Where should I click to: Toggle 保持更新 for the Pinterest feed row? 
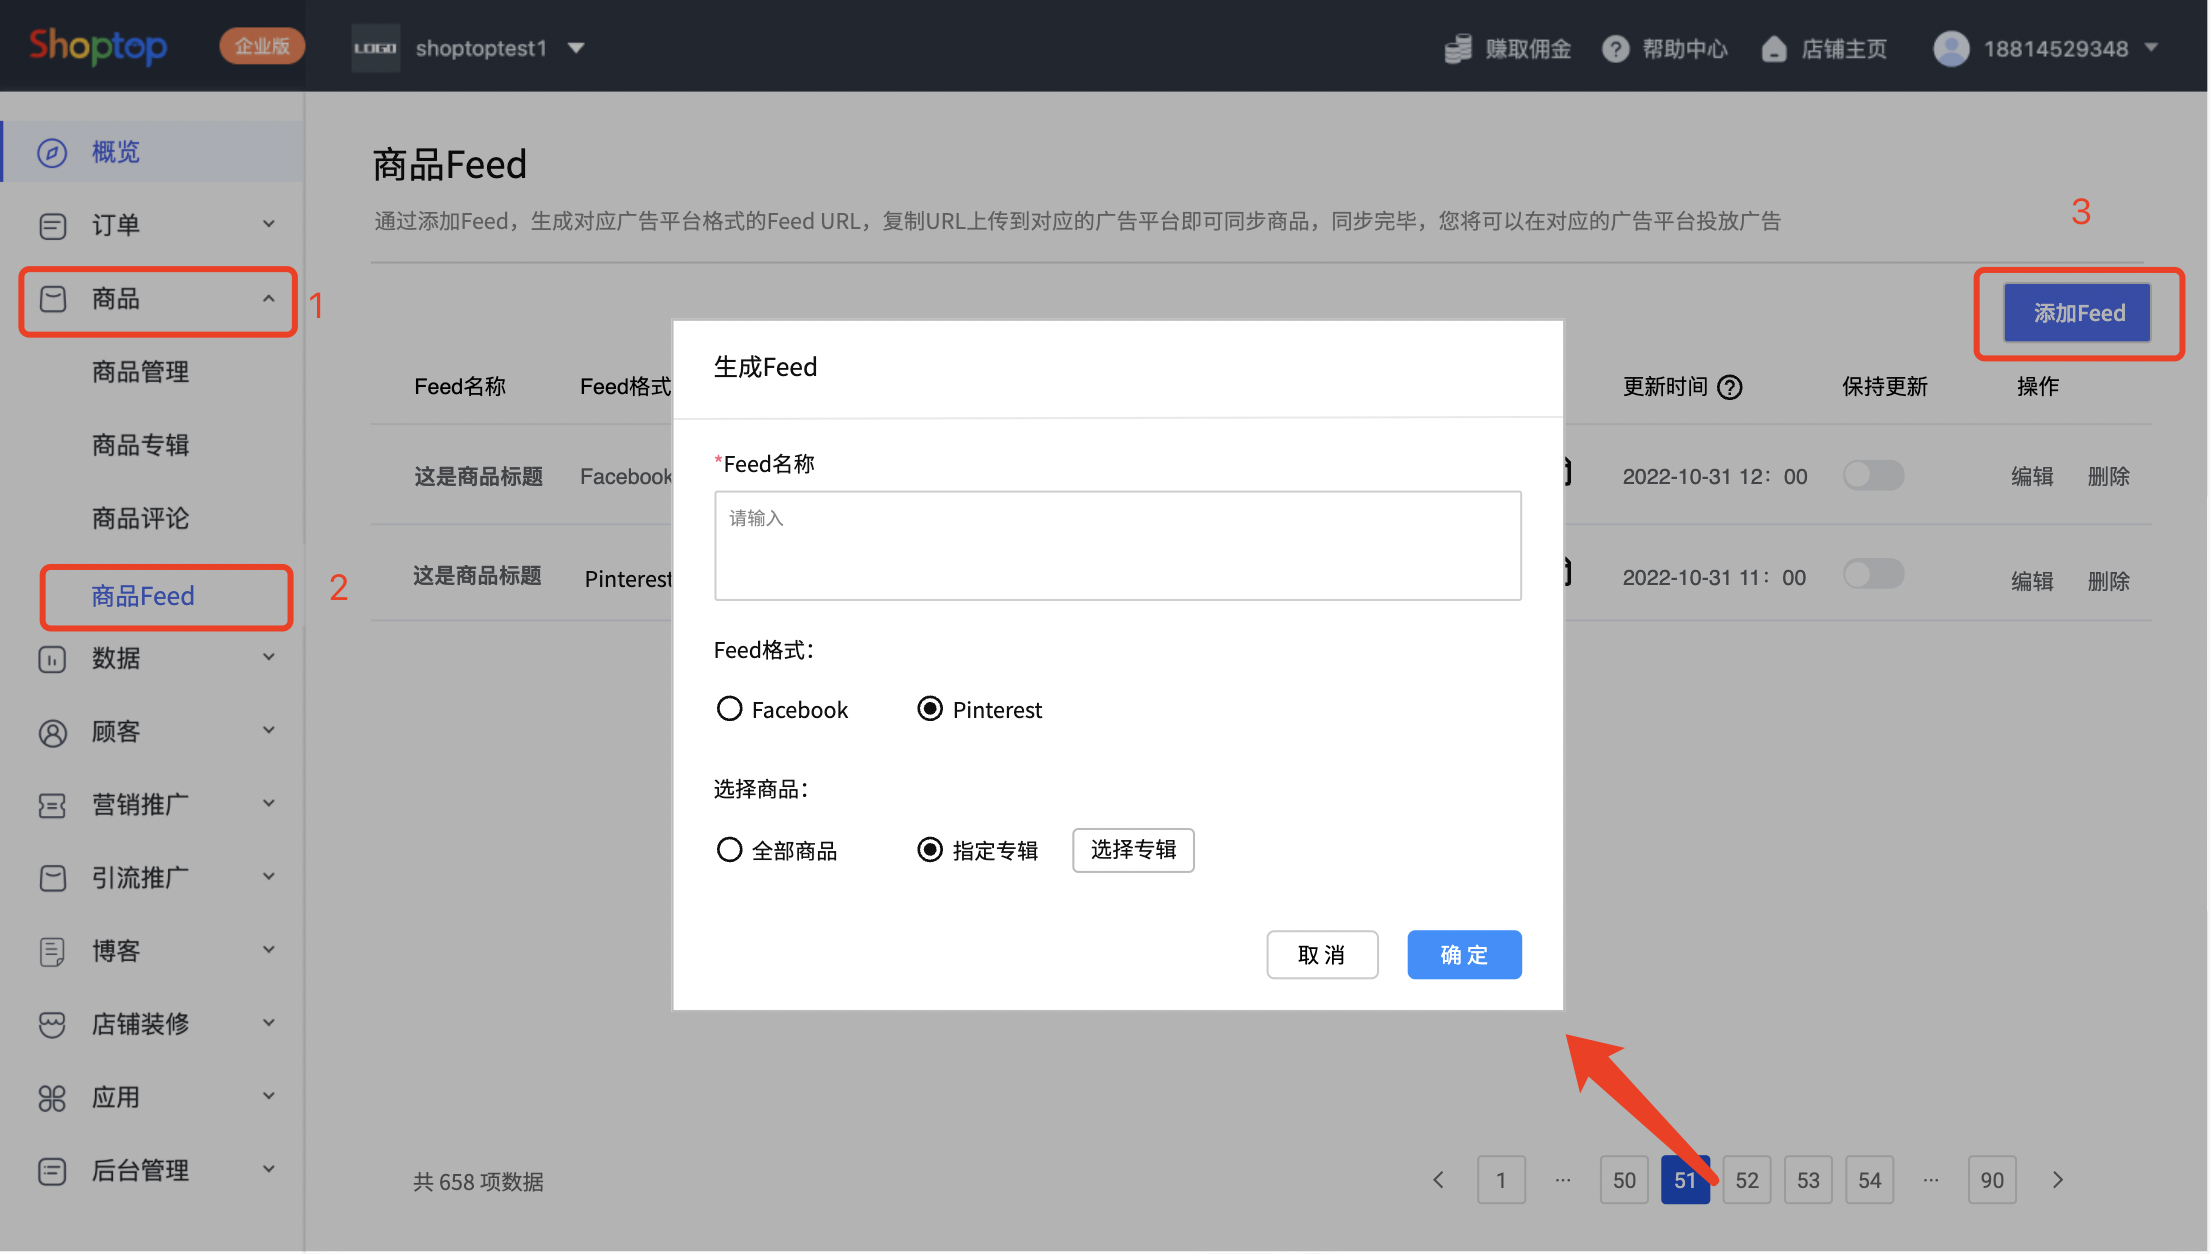1873,575
